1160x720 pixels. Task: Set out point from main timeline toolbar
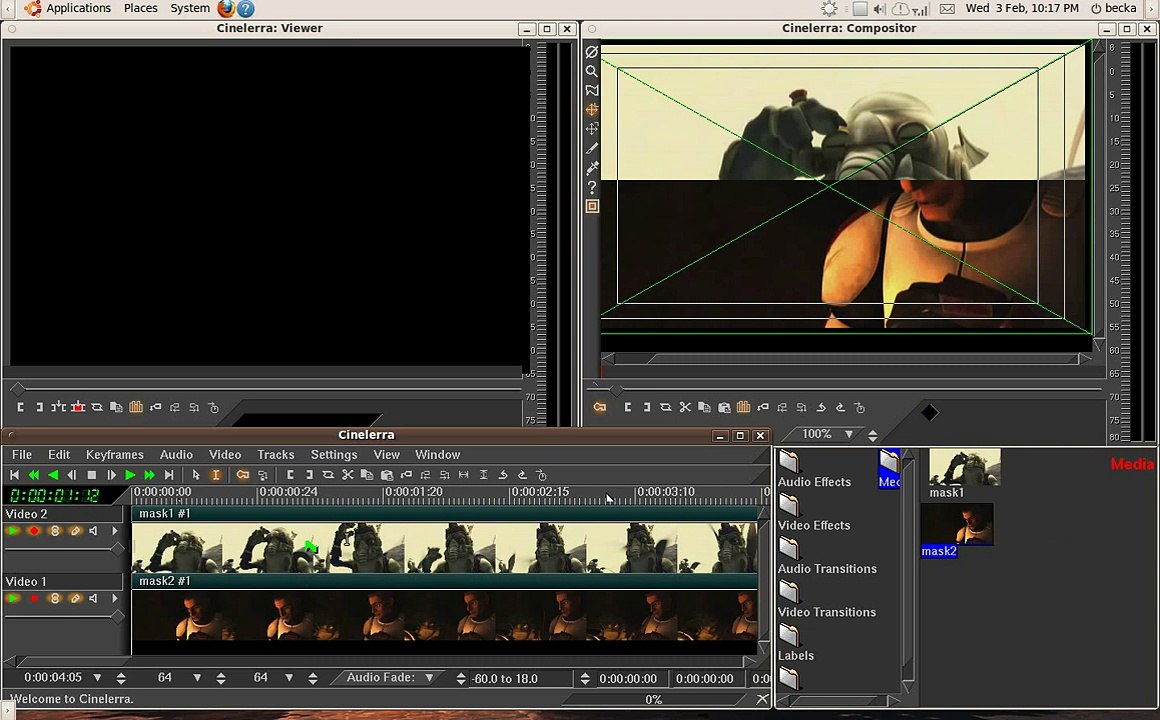(x=309, y=475)
